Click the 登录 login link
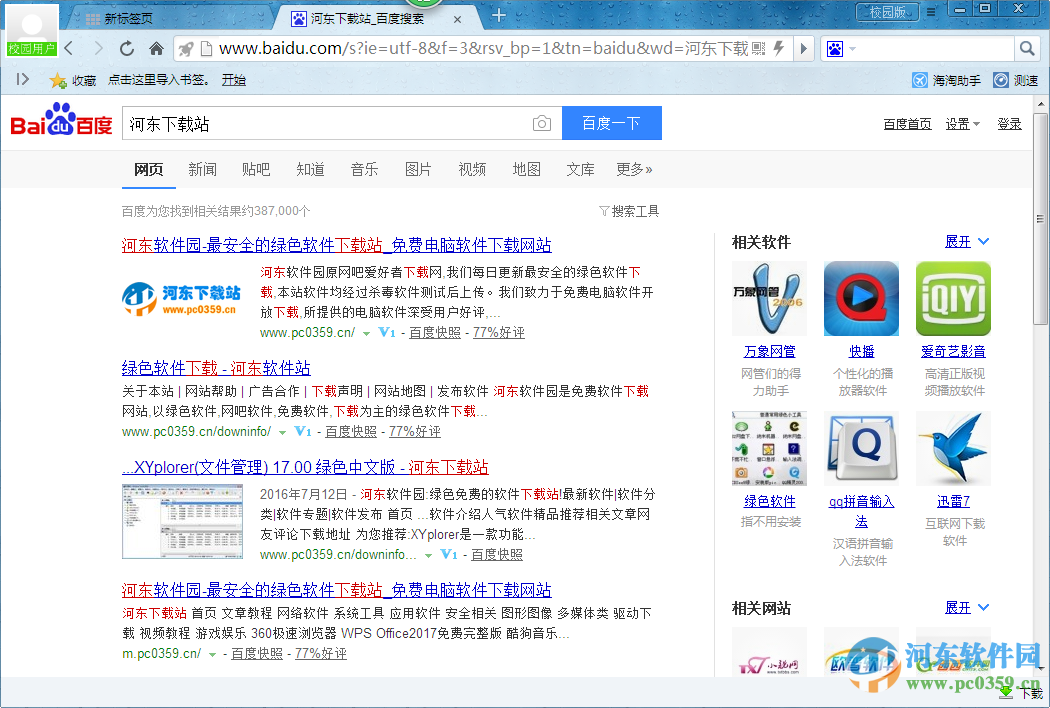Screen dimensions: 1050x708 1009,124
